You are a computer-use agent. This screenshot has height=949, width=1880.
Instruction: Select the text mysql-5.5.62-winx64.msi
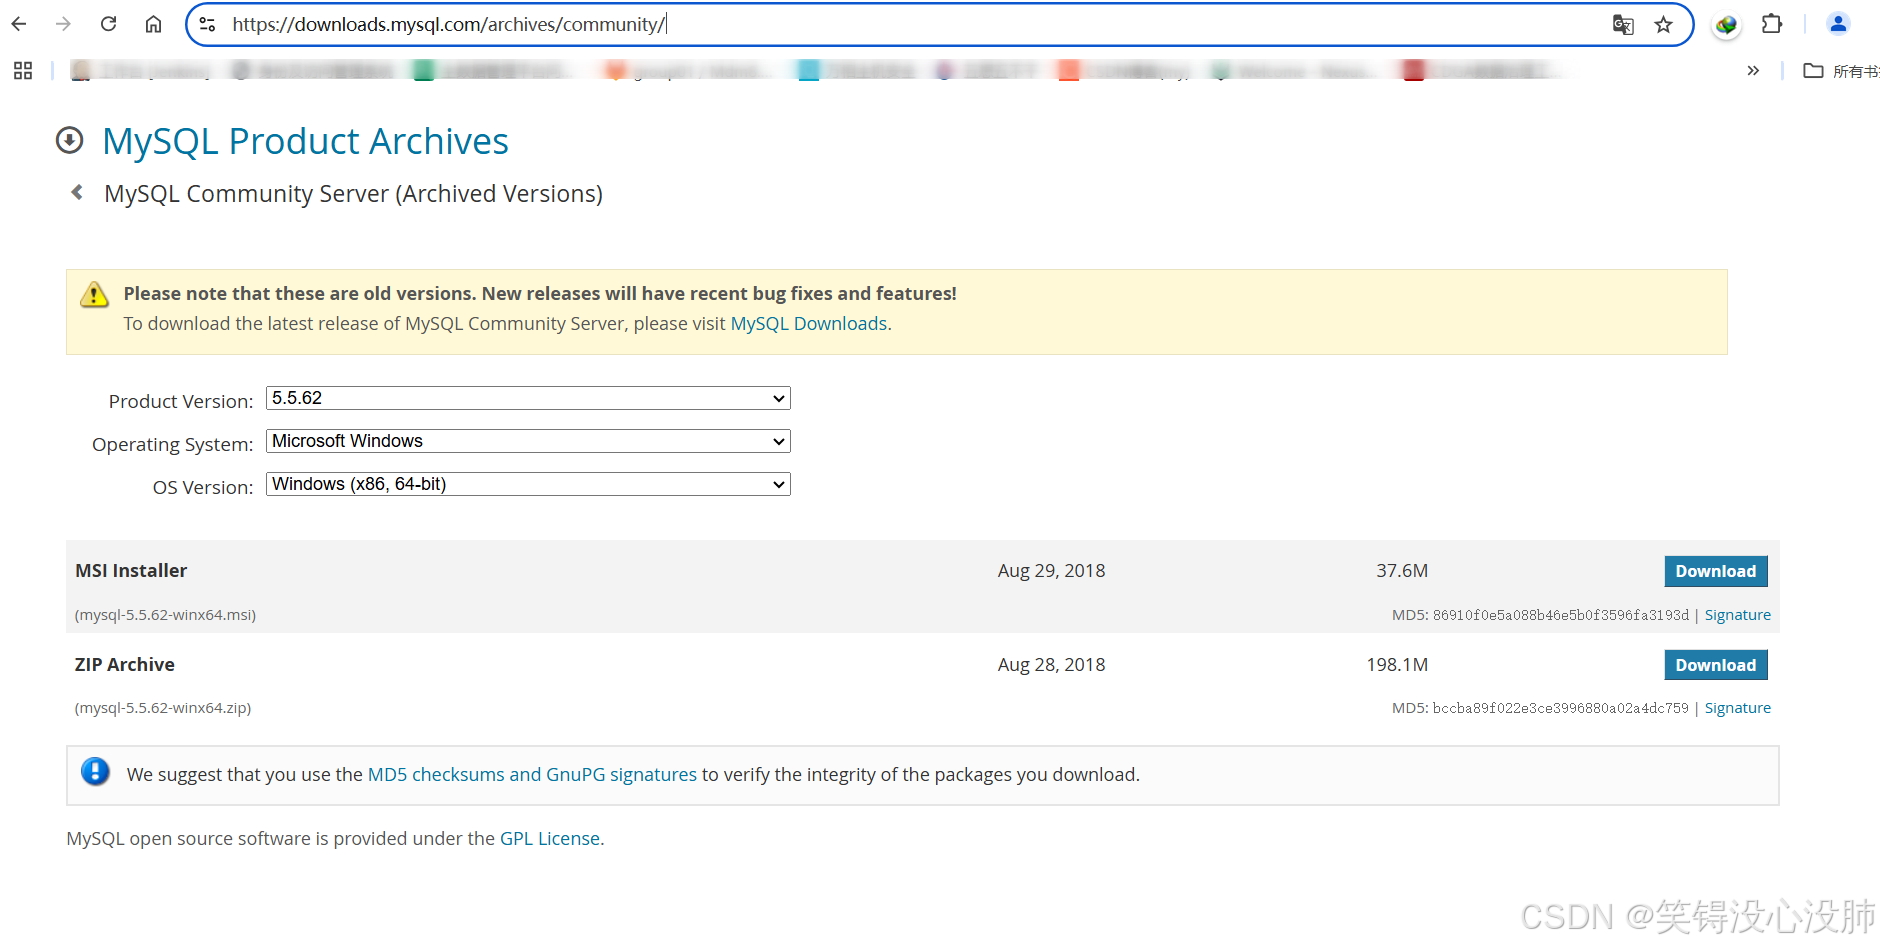coord(166,615)
